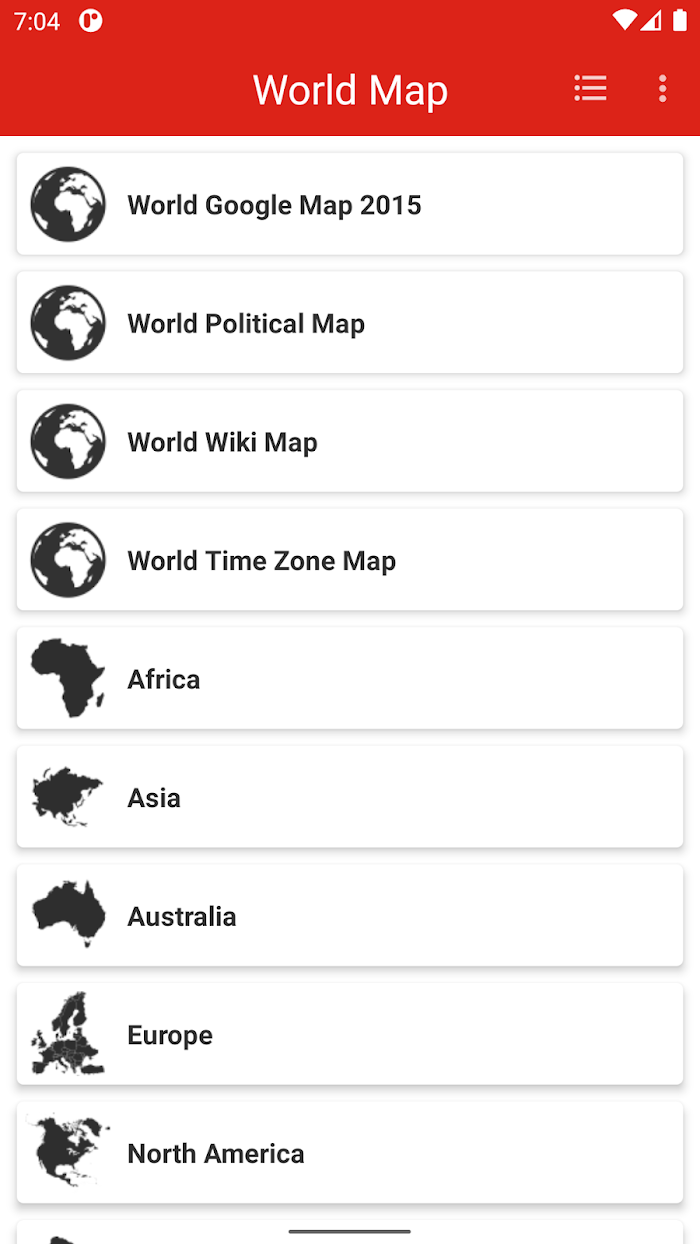
Task: Open the World Wiki Map entry
Action: coord(350,441)
